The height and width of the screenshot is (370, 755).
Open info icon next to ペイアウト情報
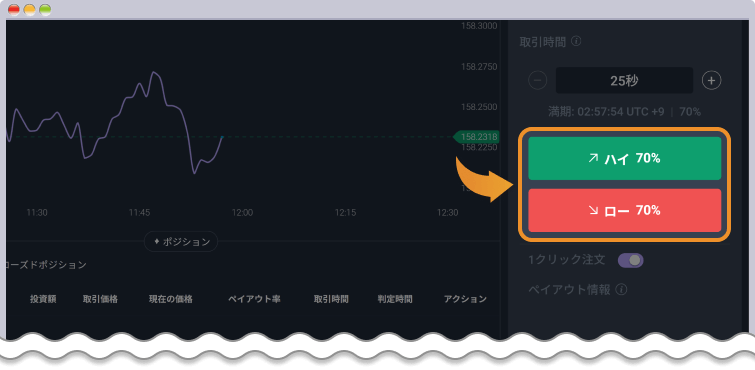pos(621,290)
